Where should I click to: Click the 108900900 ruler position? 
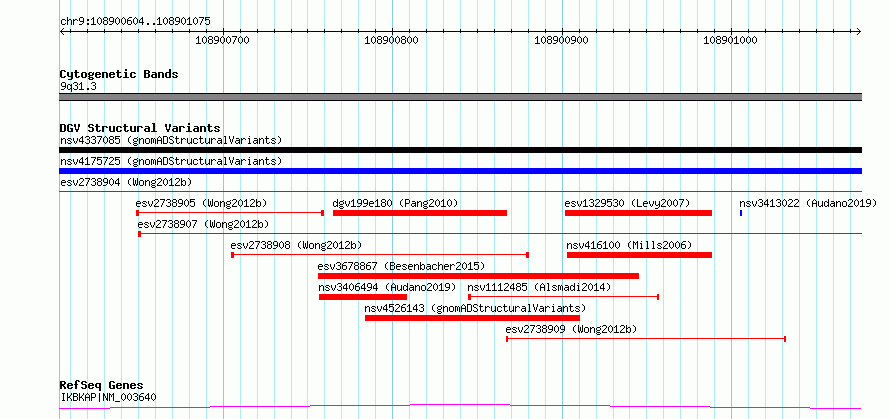[x=561, y=40]
